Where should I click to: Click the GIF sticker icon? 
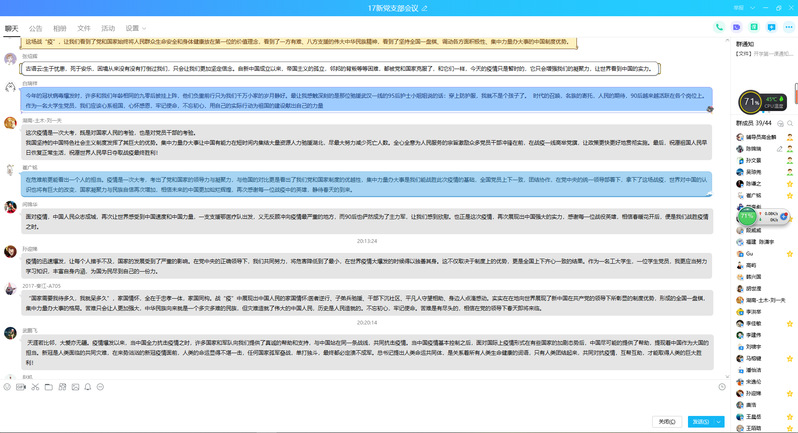(20, 386)
